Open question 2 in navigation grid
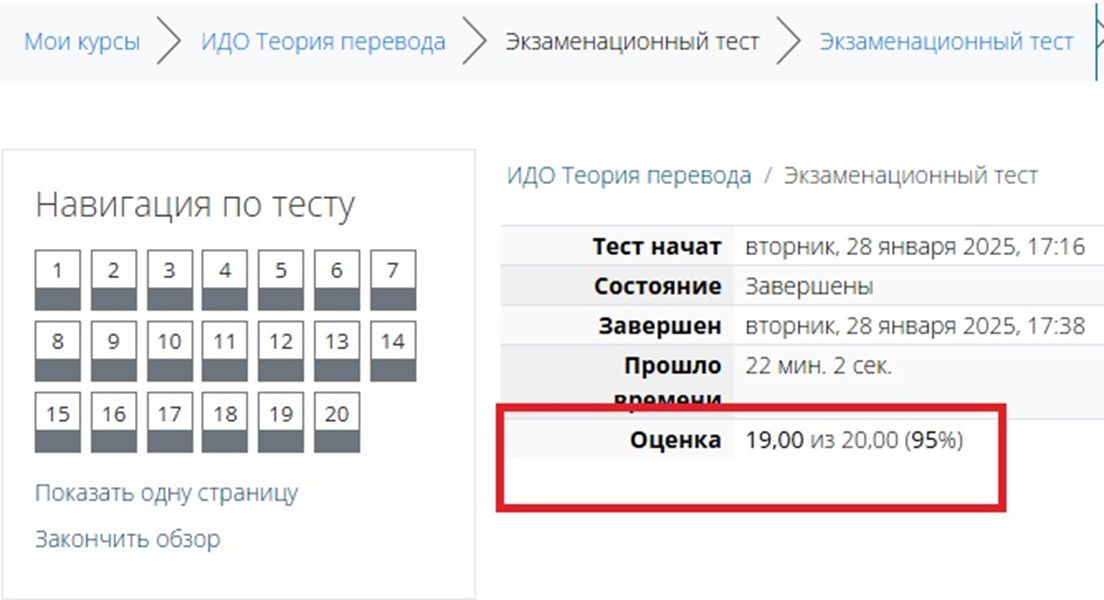The image size is (1104, 600). click(113, 280)
